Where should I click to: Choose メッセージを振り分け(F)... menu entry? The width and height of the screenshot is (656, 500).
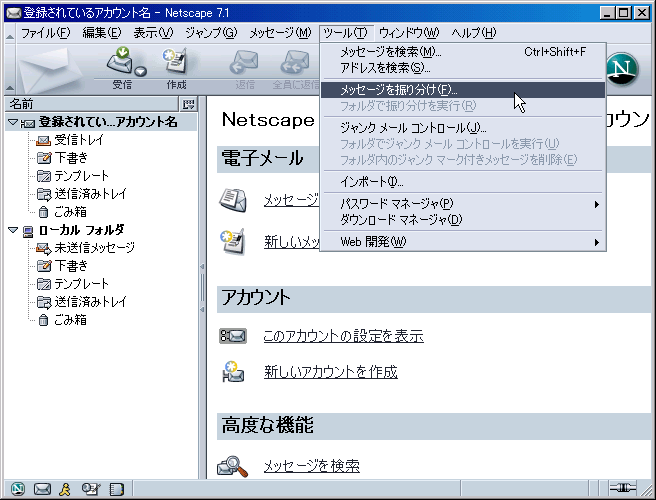(x=463, y=90)
